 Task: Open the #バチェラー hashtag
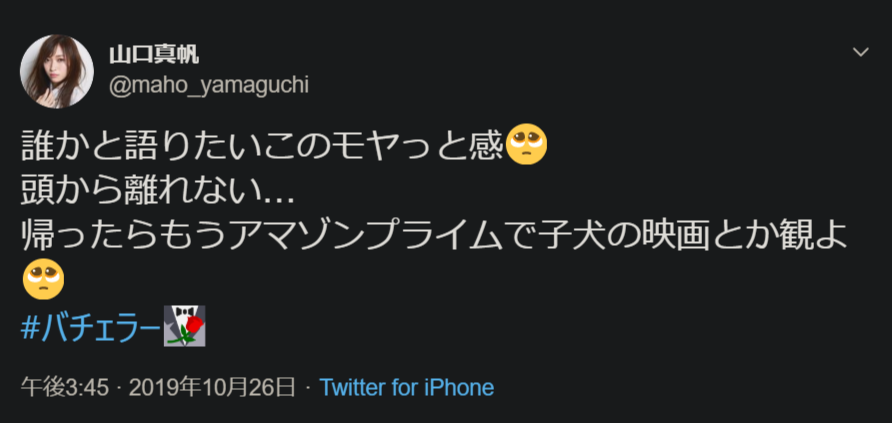pyautogui.click(x=91, y=327)
